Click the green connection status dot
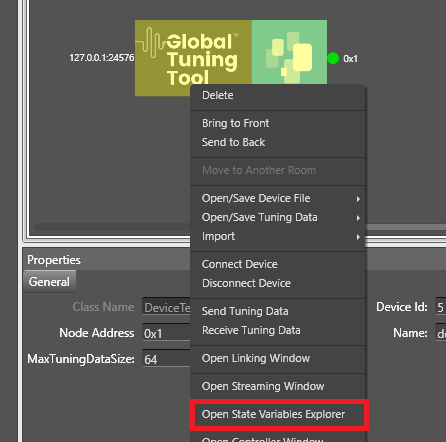This screenshot has height=442, width=446. coord(333,58)
